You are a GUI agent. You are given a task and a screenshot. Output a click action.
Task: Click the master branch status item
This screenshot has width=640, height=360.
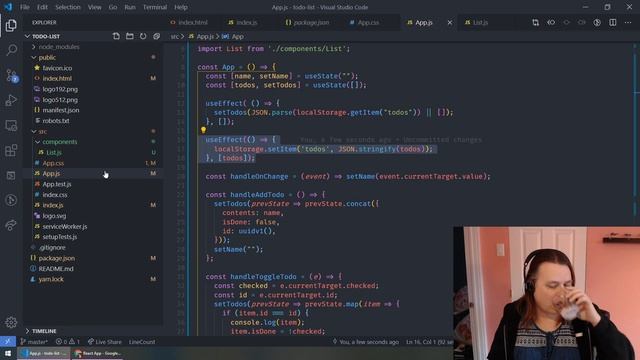coord(35,342)
